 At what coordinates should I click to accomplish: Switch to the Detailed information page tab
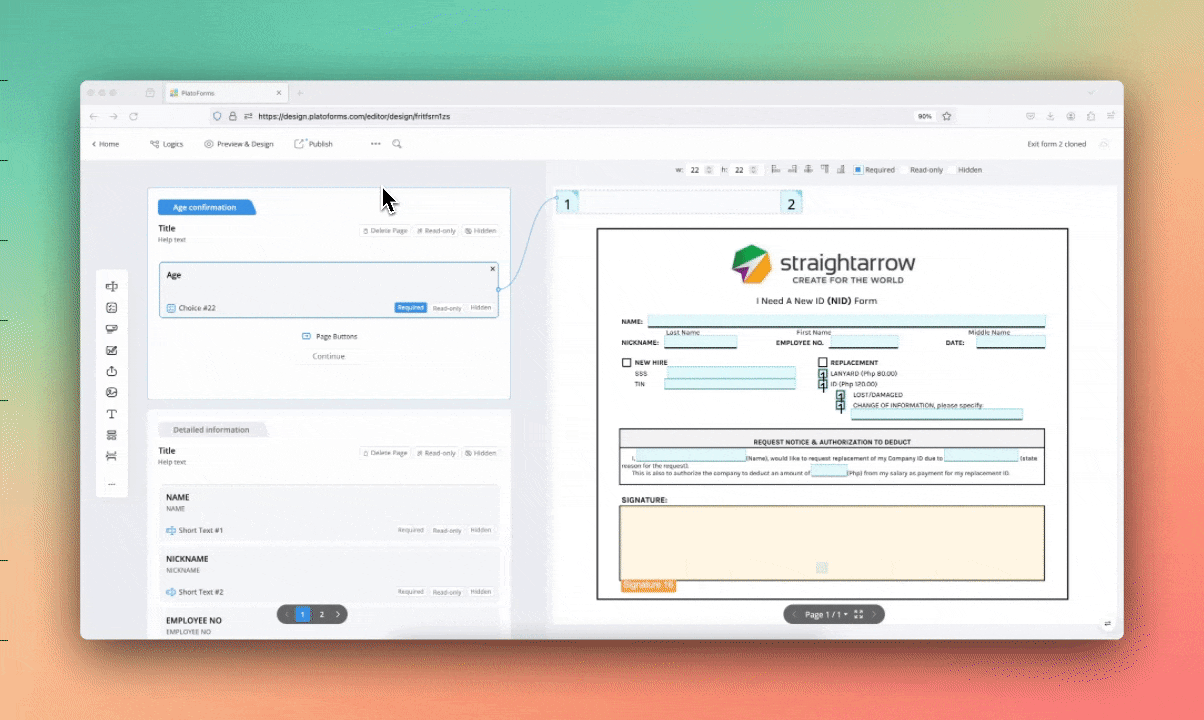point(212,430)
